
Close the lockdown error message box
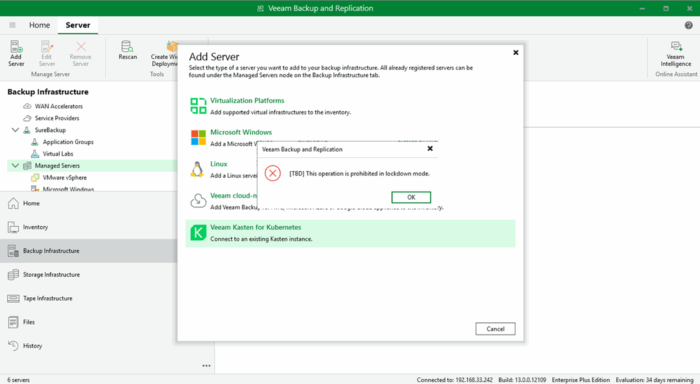coord(430,149)
